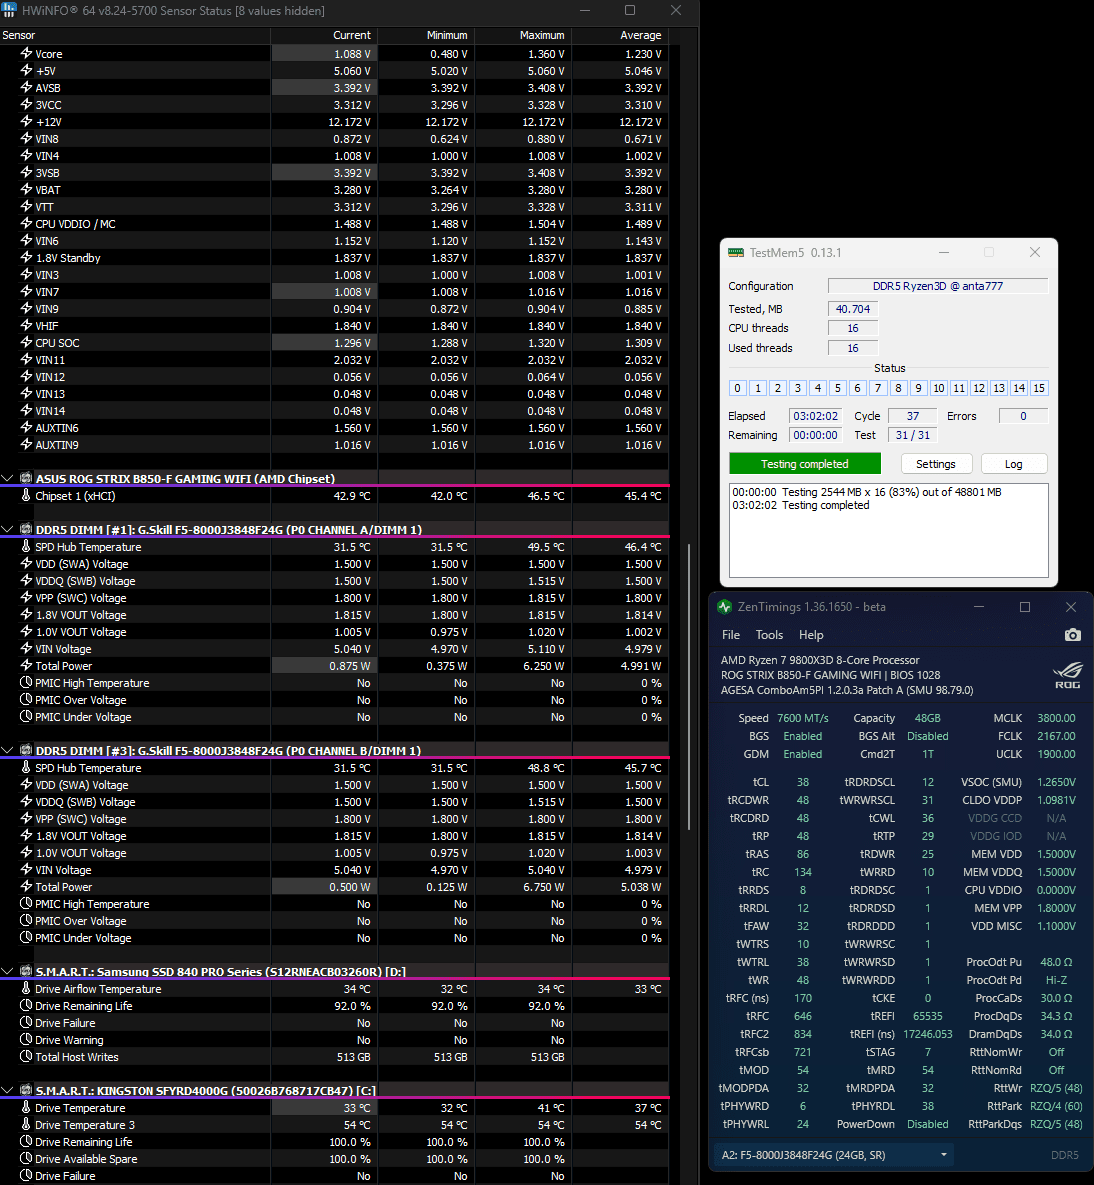Click the bolt icon beside +12V sensor
This screenshot has width=1094, height=1185.
pos(26,122)
